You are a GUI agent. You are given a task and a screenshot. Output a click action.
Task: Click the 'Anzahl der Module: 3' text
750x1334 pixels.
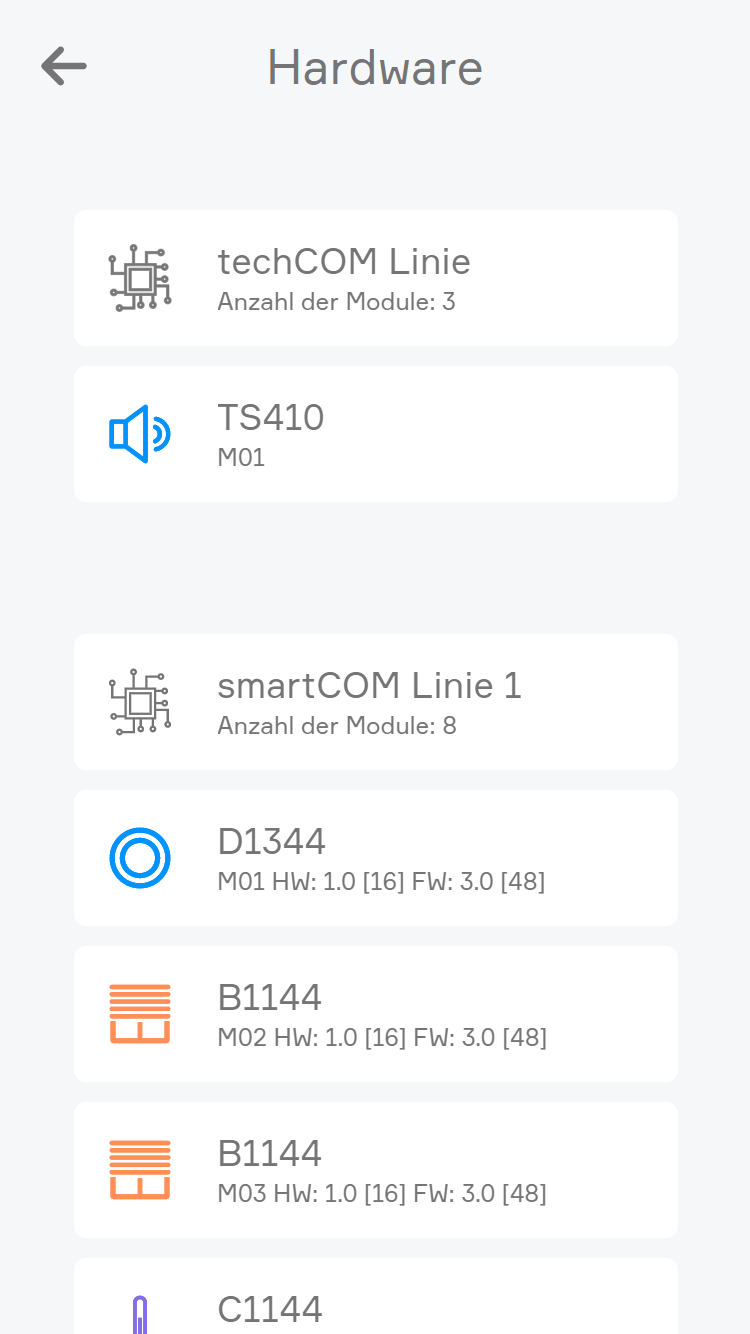336,302
